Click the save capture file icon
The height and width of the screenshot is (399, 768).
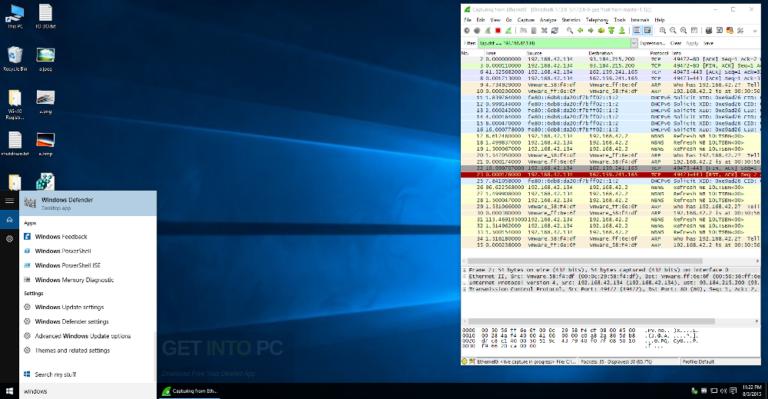(533, 30)
